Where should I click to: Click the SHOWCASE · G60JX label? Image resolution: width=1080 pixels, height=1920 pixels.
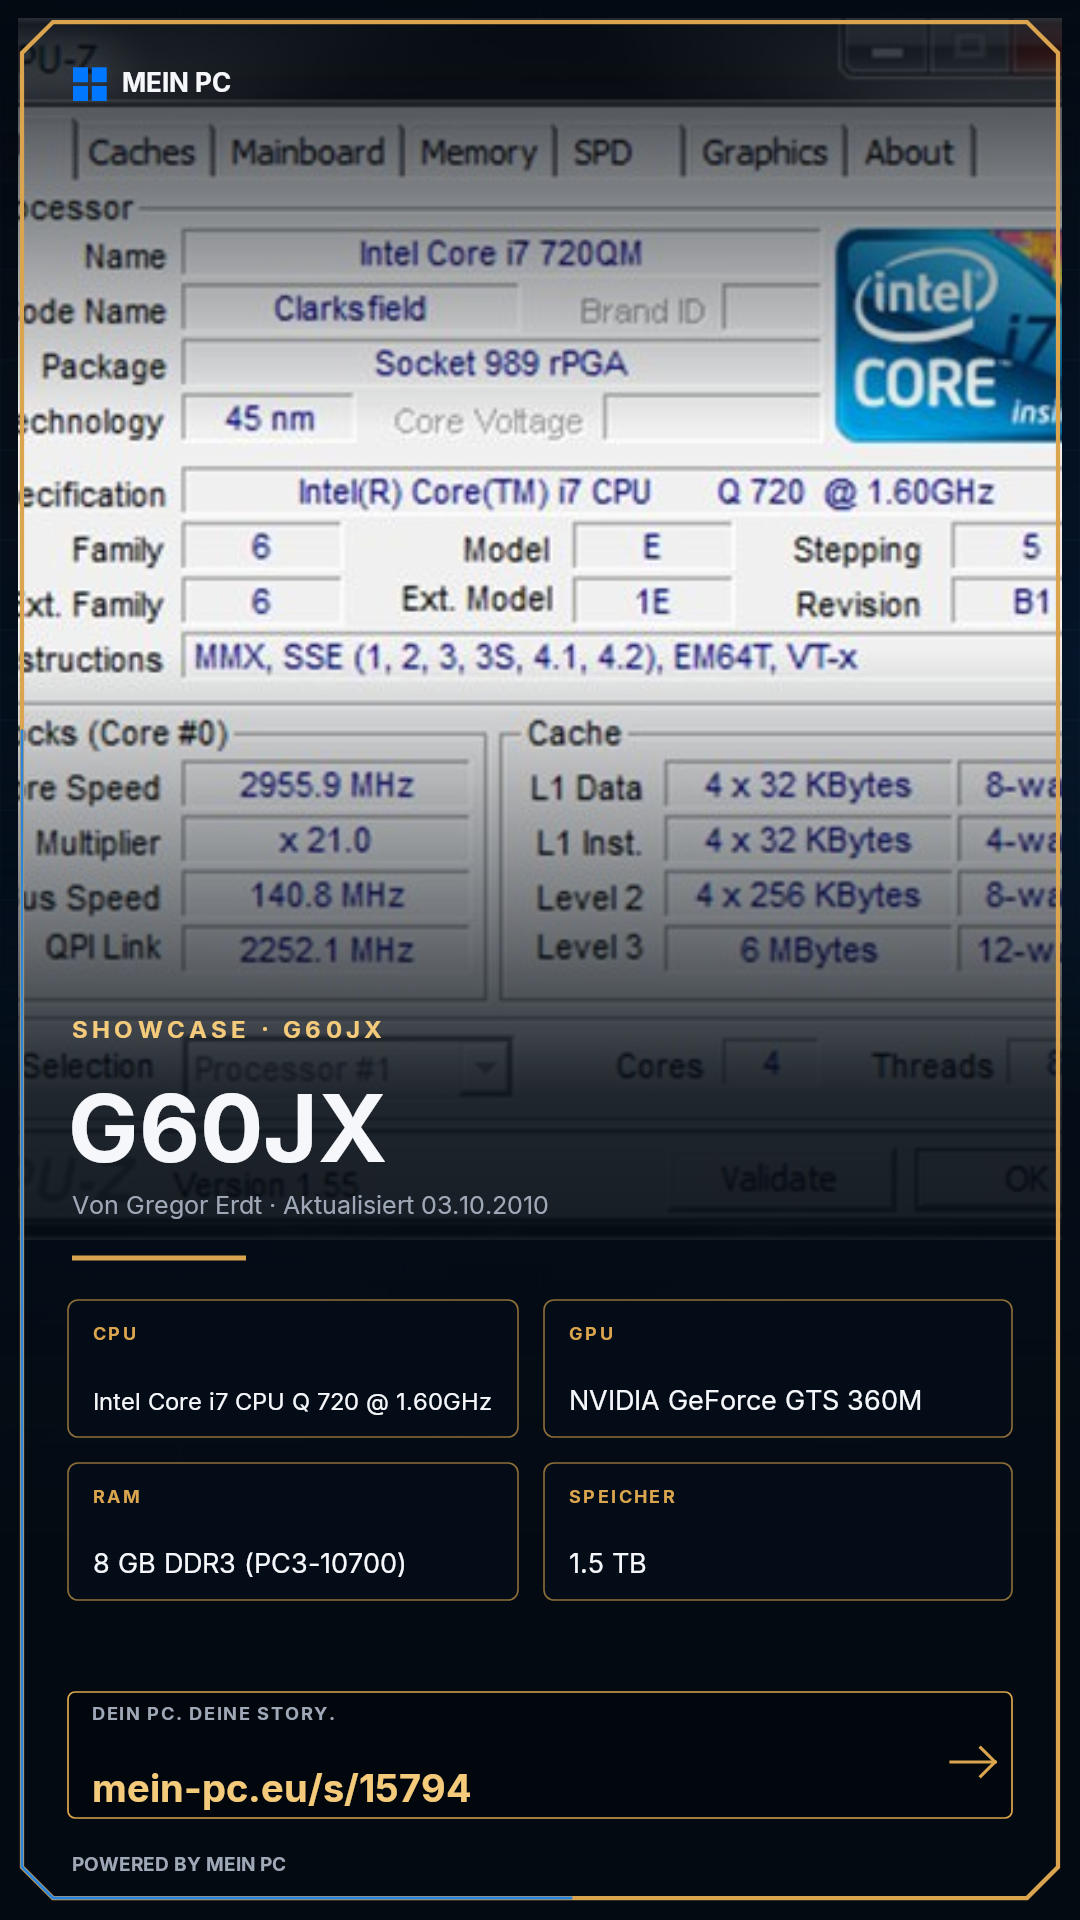tap(227, 1030)
